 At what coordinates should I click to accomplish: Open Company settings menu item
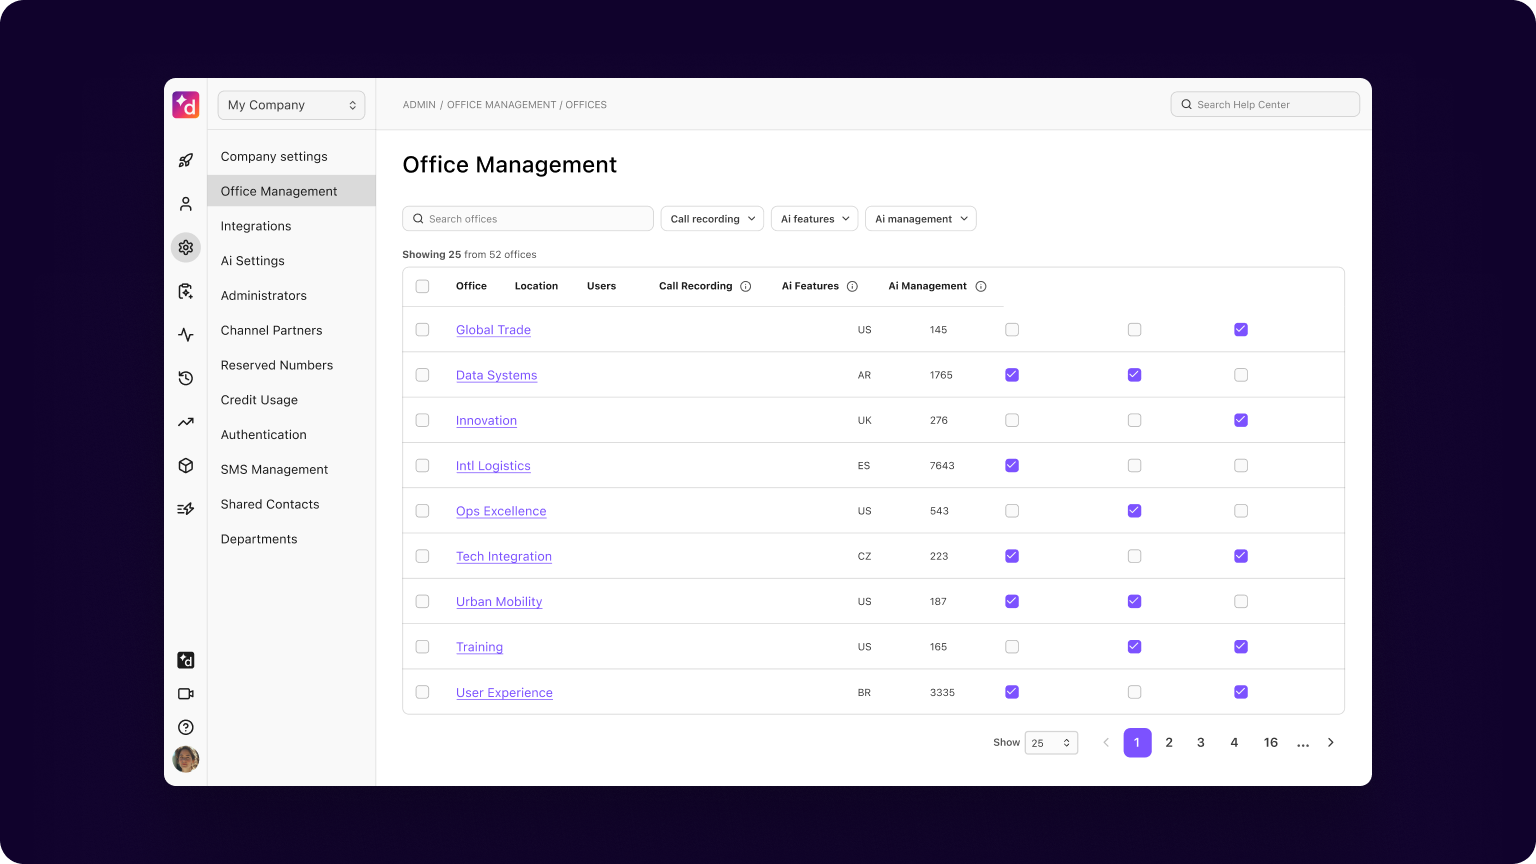[x=291, y=157]
